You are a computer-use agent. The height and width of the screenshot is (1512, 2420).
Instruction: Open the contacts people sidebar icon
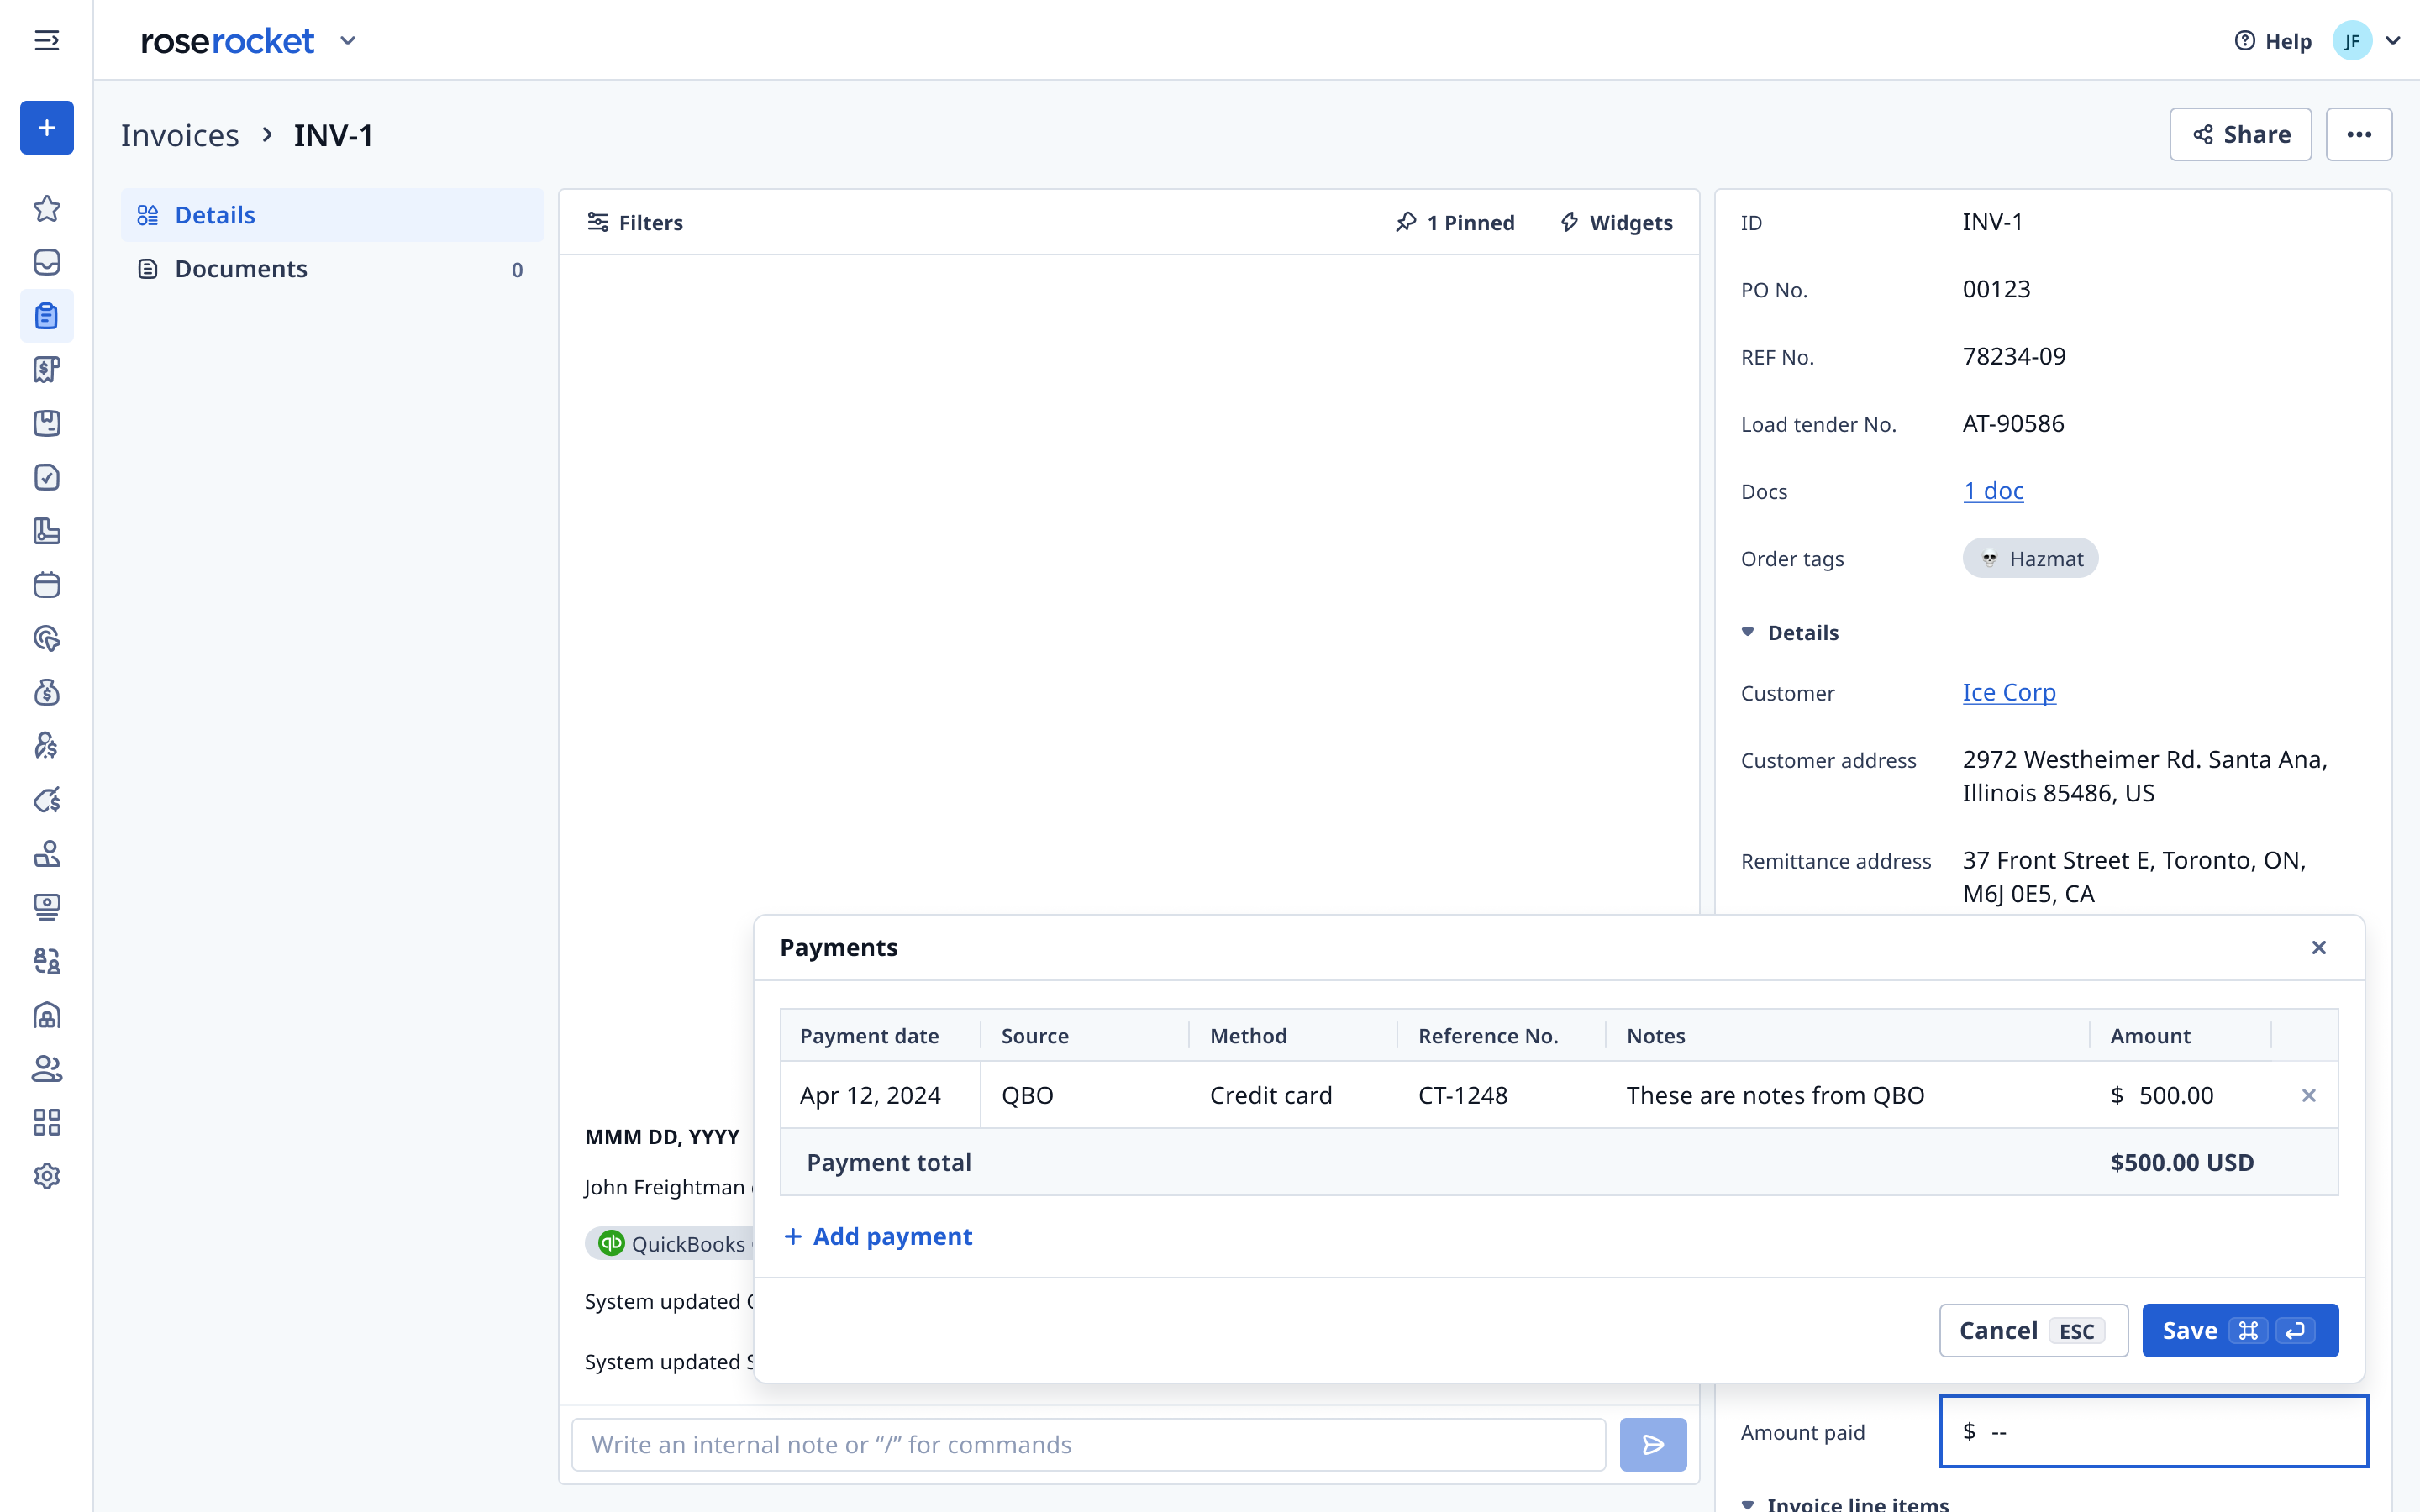tap(47, 1069)
